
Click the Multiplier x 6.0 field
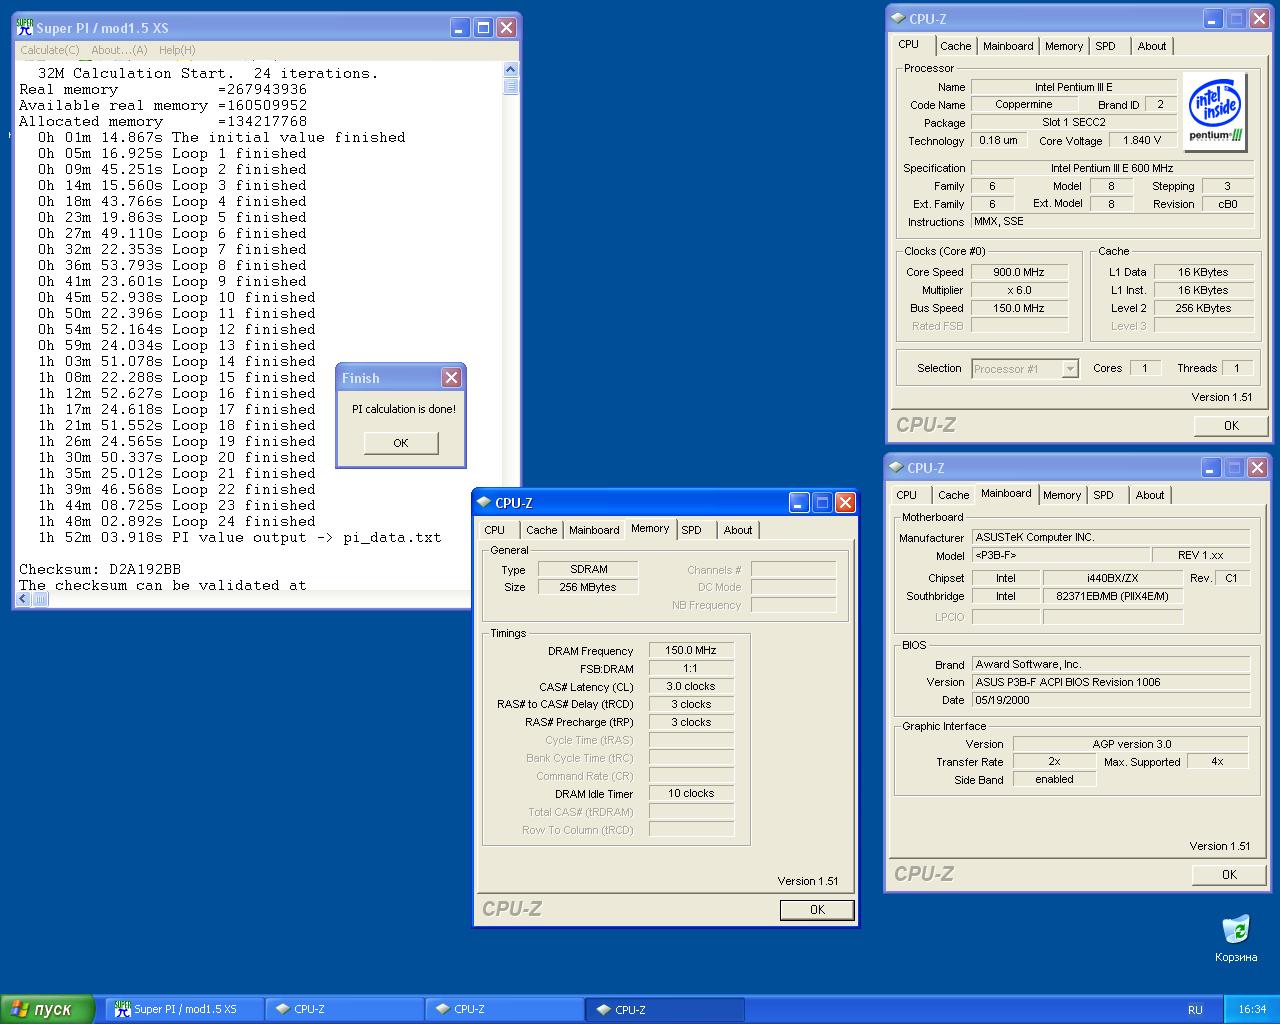click(1019, 290)
